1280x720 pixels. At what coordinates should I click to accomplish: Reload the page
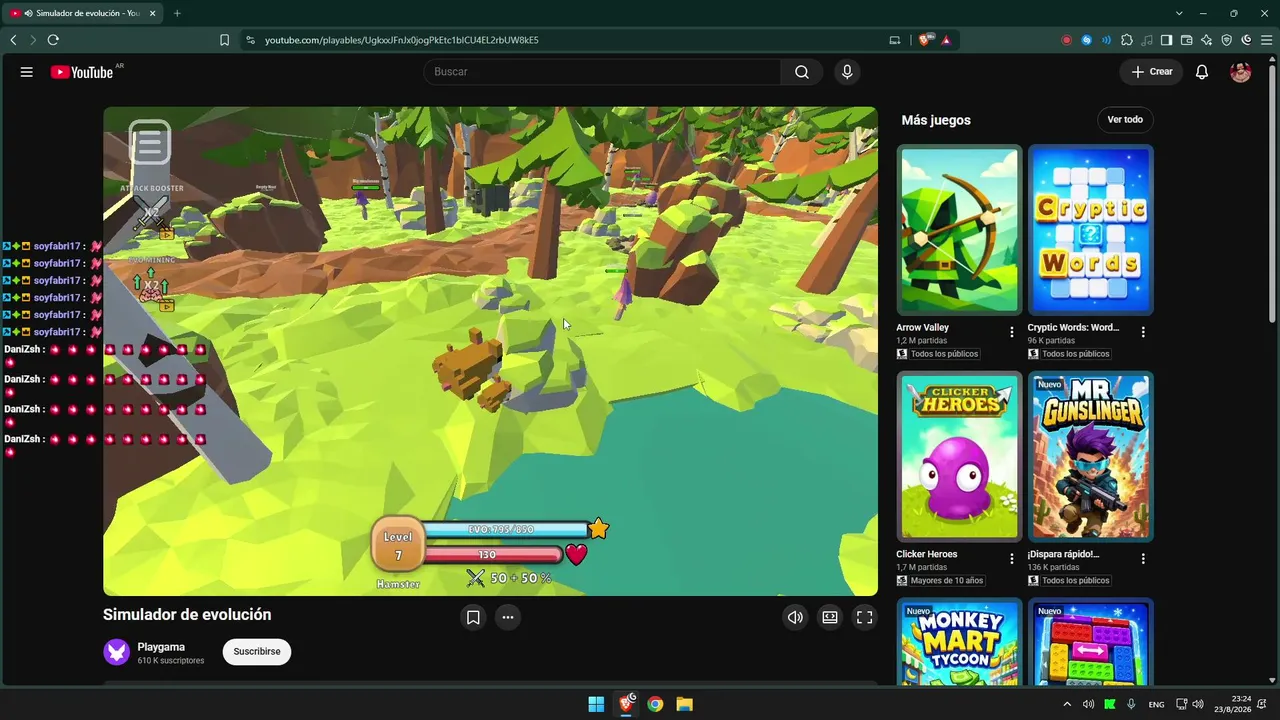point(53,40)
